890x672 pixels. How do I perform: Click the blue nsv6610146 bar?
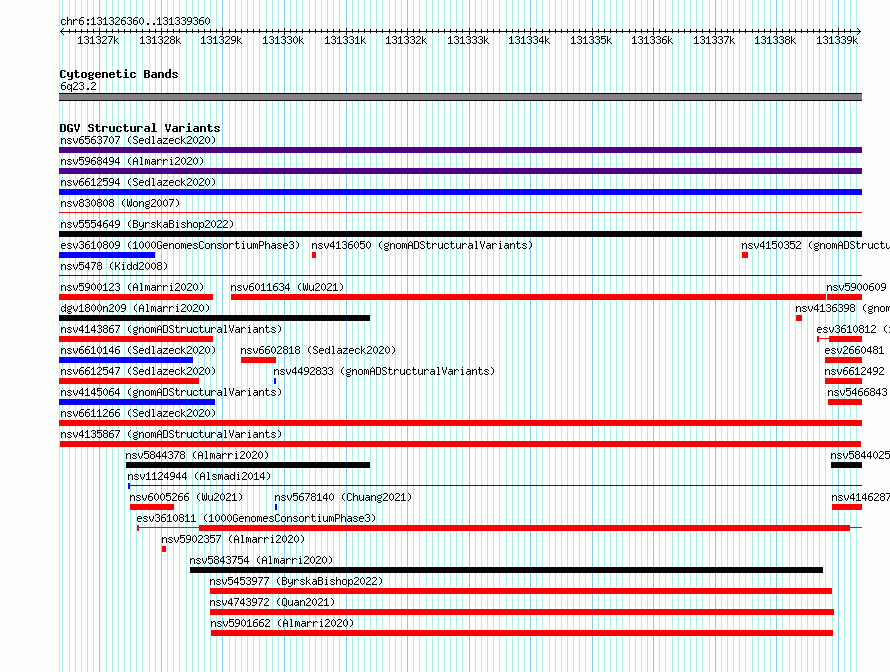[x=126, y=360]
